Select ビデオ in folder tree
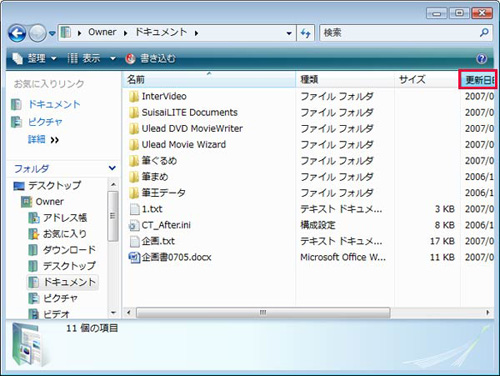 [56, 314]
